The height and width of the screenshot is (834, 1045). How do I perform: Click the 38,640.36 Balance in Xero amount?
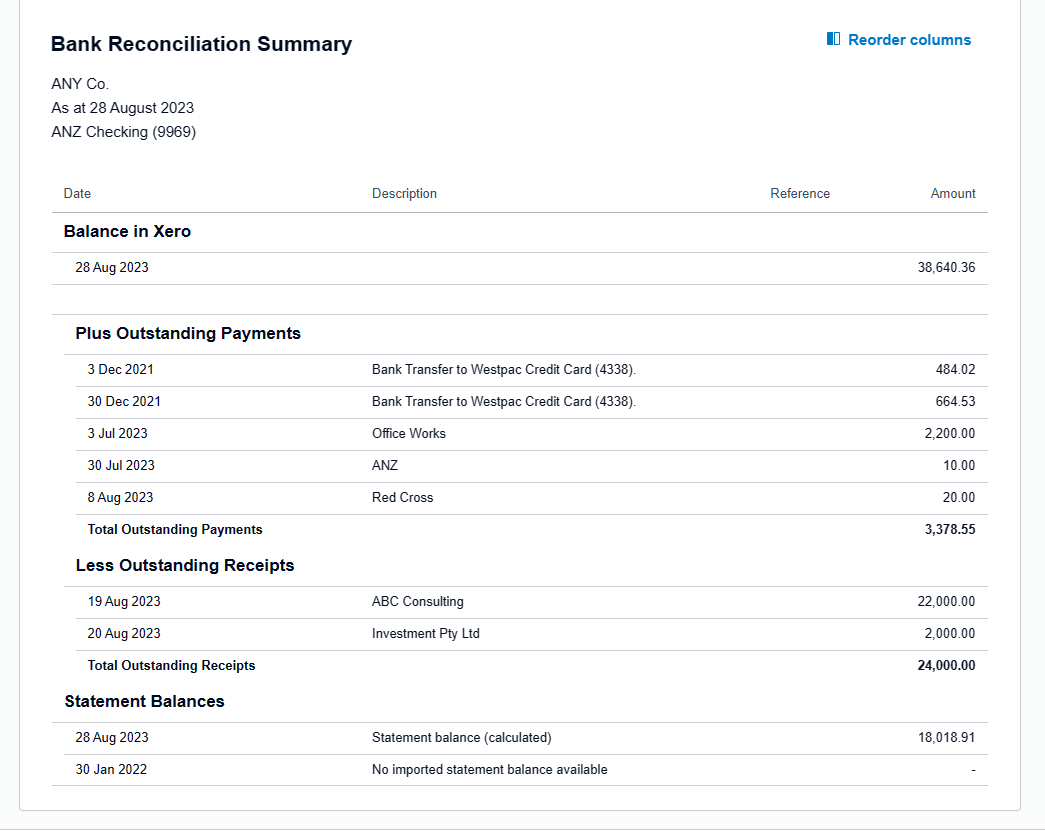point(946,268)
